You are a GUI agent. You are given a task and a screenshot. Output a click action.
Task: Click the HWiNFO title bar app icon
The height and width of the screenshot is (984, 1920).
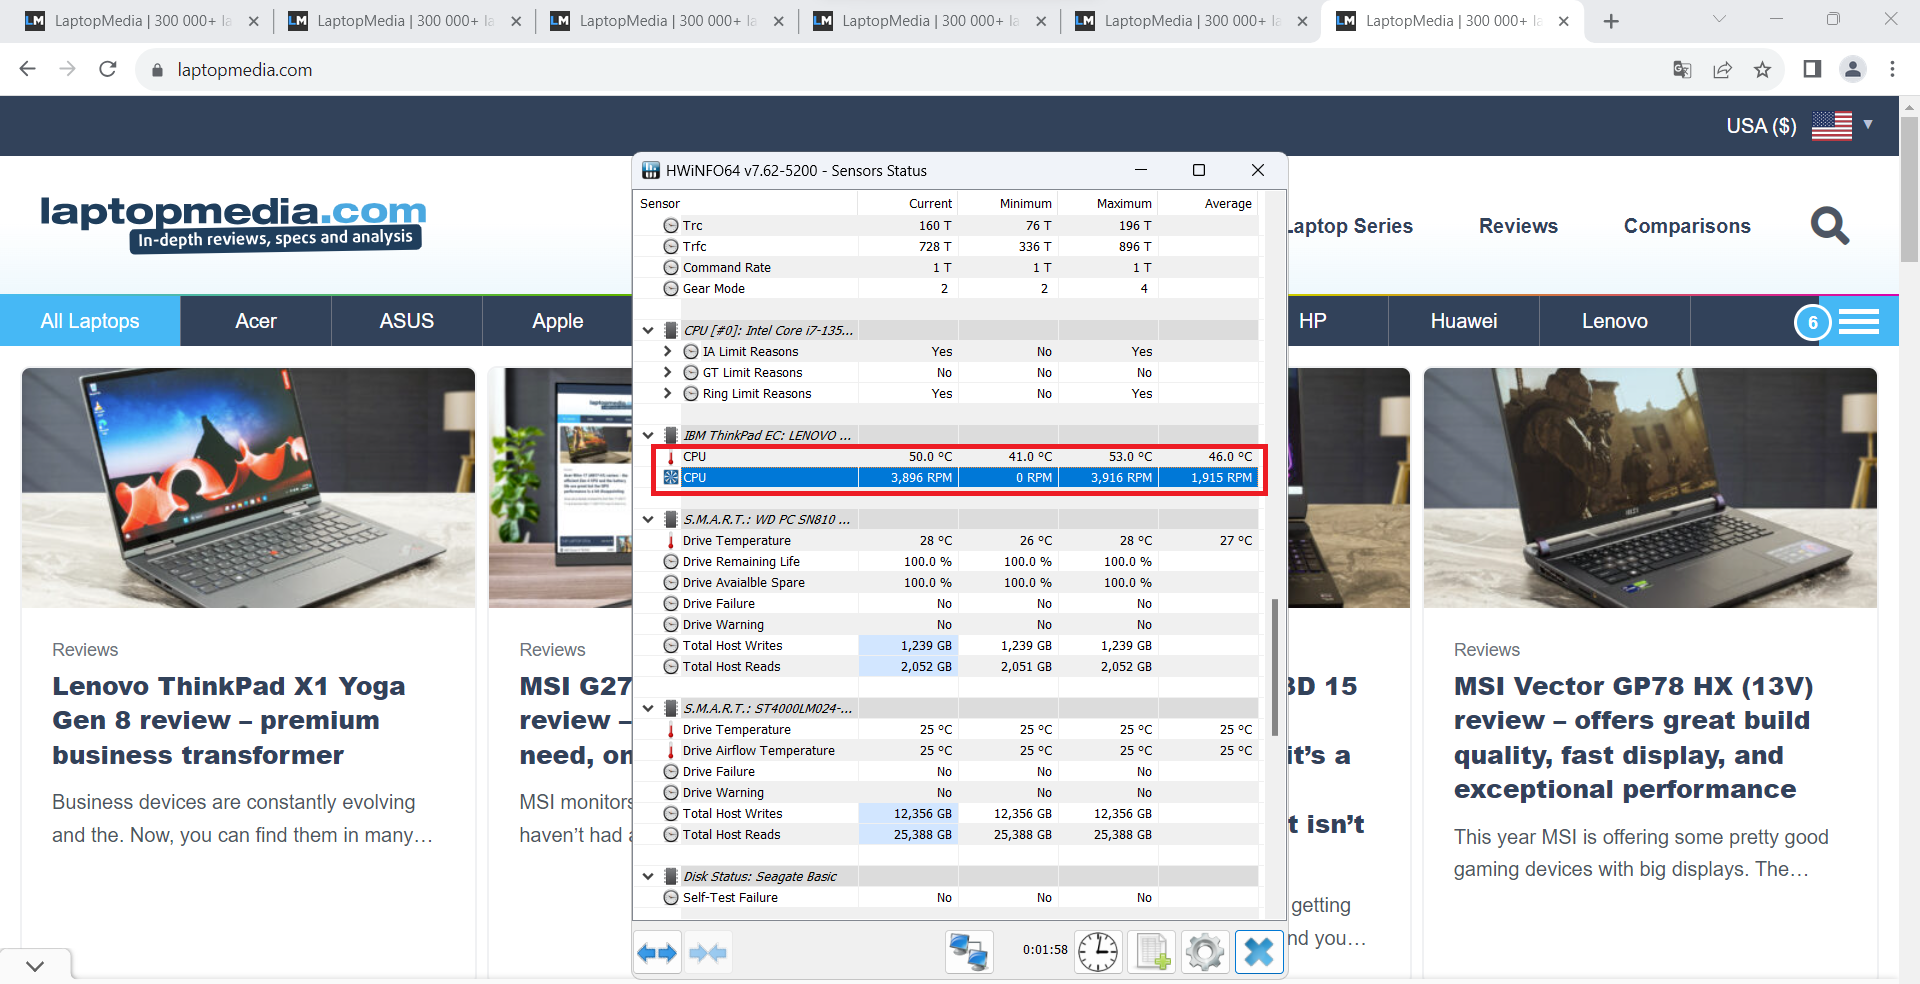(651, 171)
